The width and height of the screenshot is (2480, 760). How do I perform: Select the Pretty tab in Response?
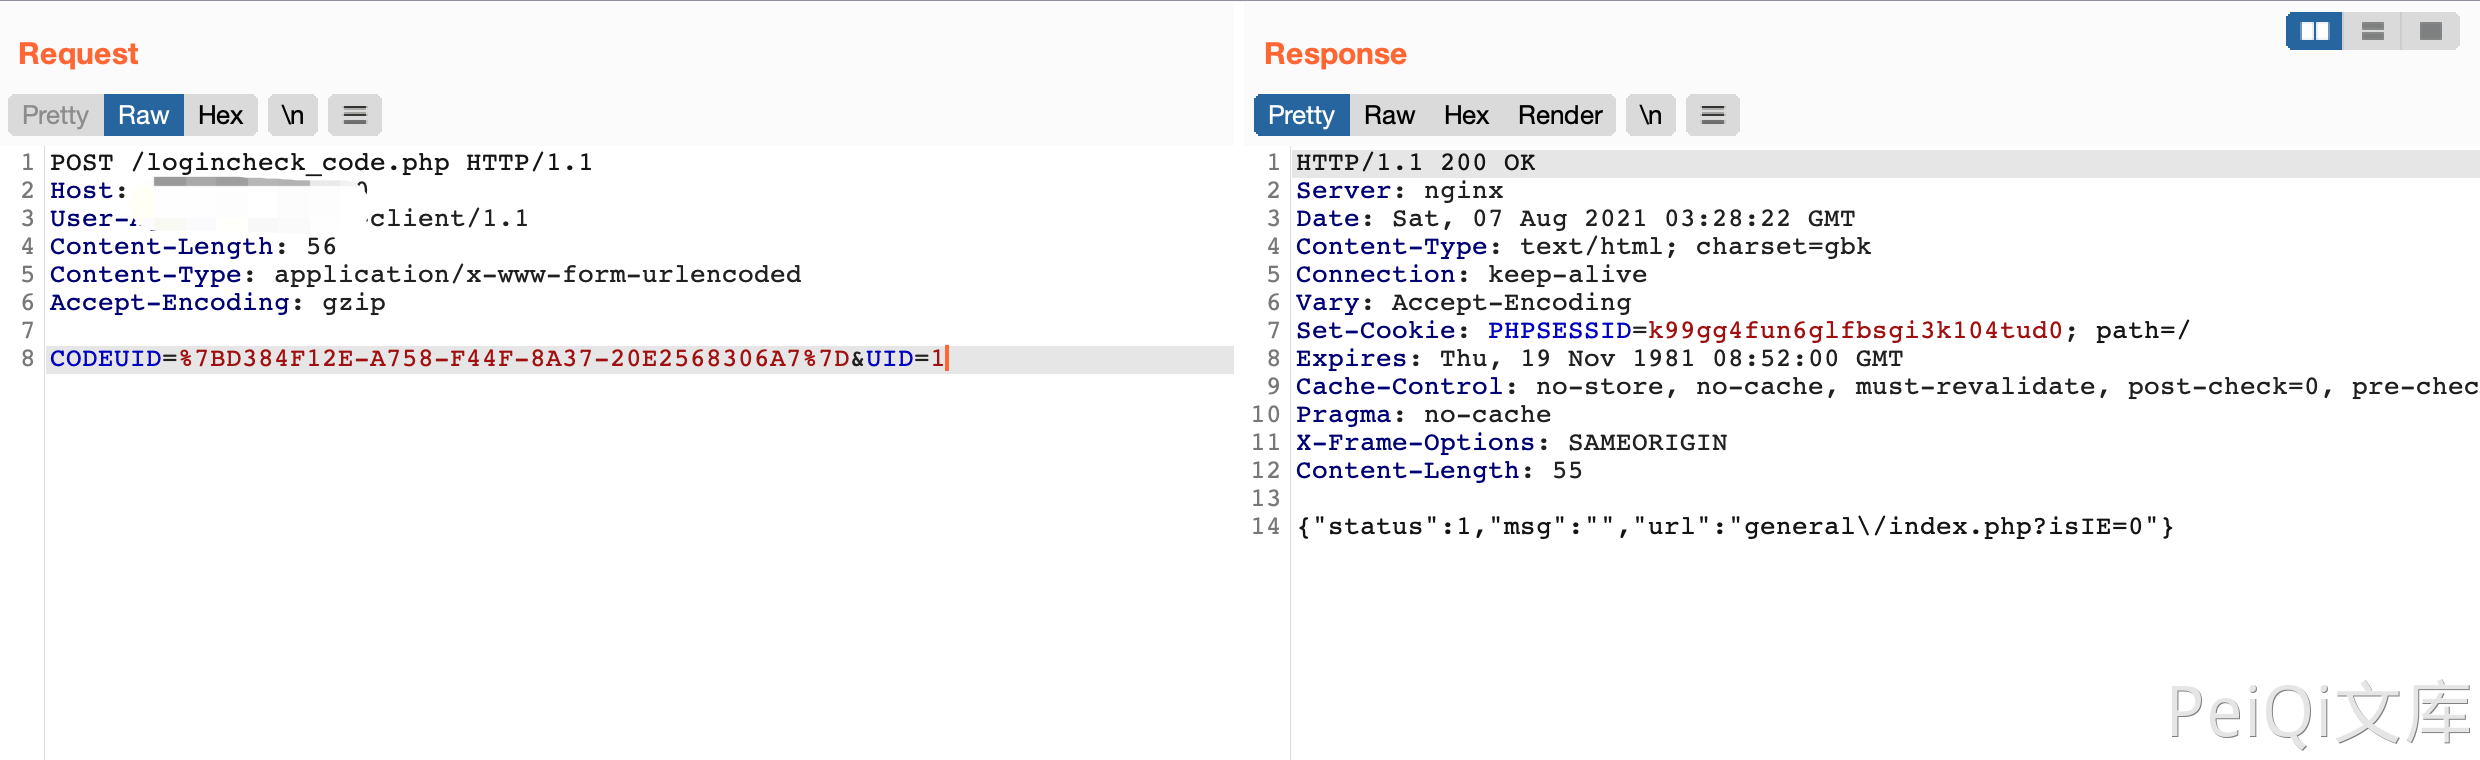(x=1302, y=115)
